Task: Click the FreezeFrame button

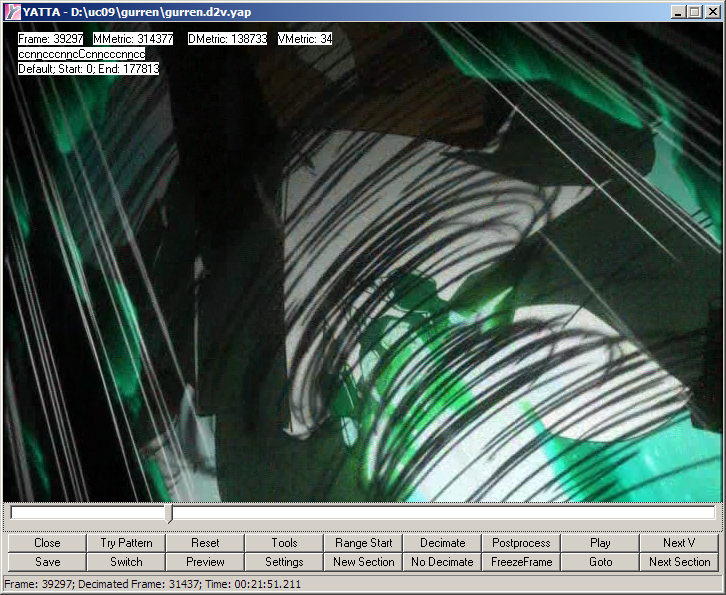Action: coord(521,562)
